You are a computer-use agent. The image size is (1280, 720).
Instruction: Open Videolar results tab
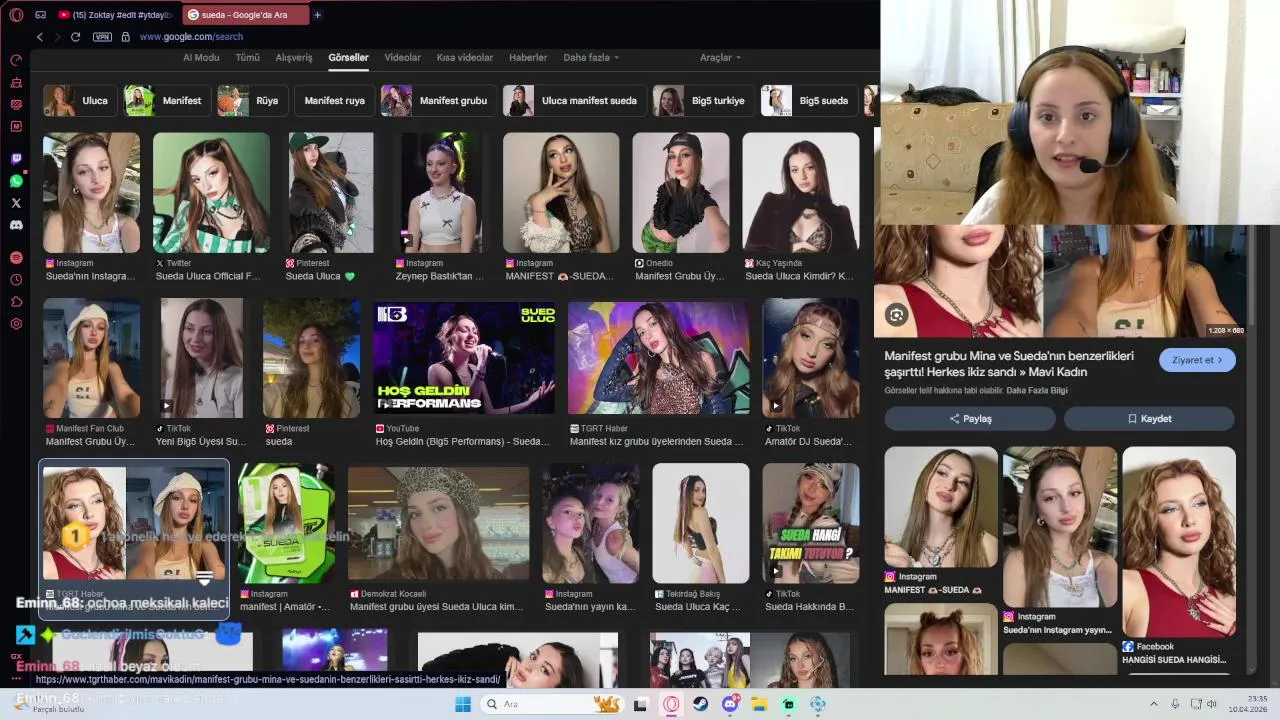tap(402, 57)
